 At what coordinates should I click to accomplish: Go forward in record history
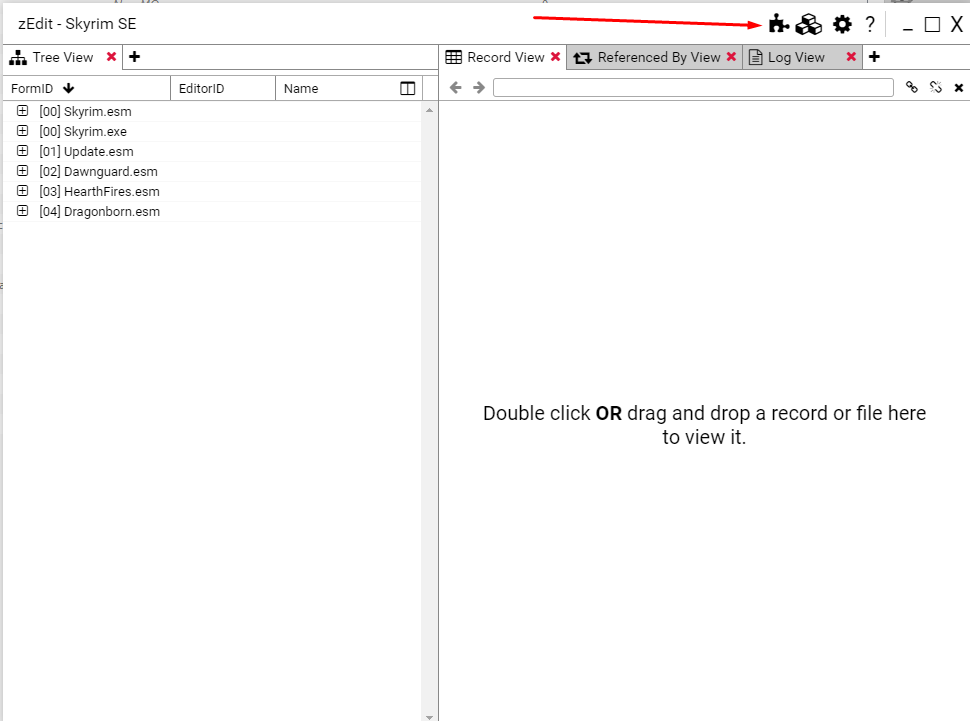click(479, 88)
